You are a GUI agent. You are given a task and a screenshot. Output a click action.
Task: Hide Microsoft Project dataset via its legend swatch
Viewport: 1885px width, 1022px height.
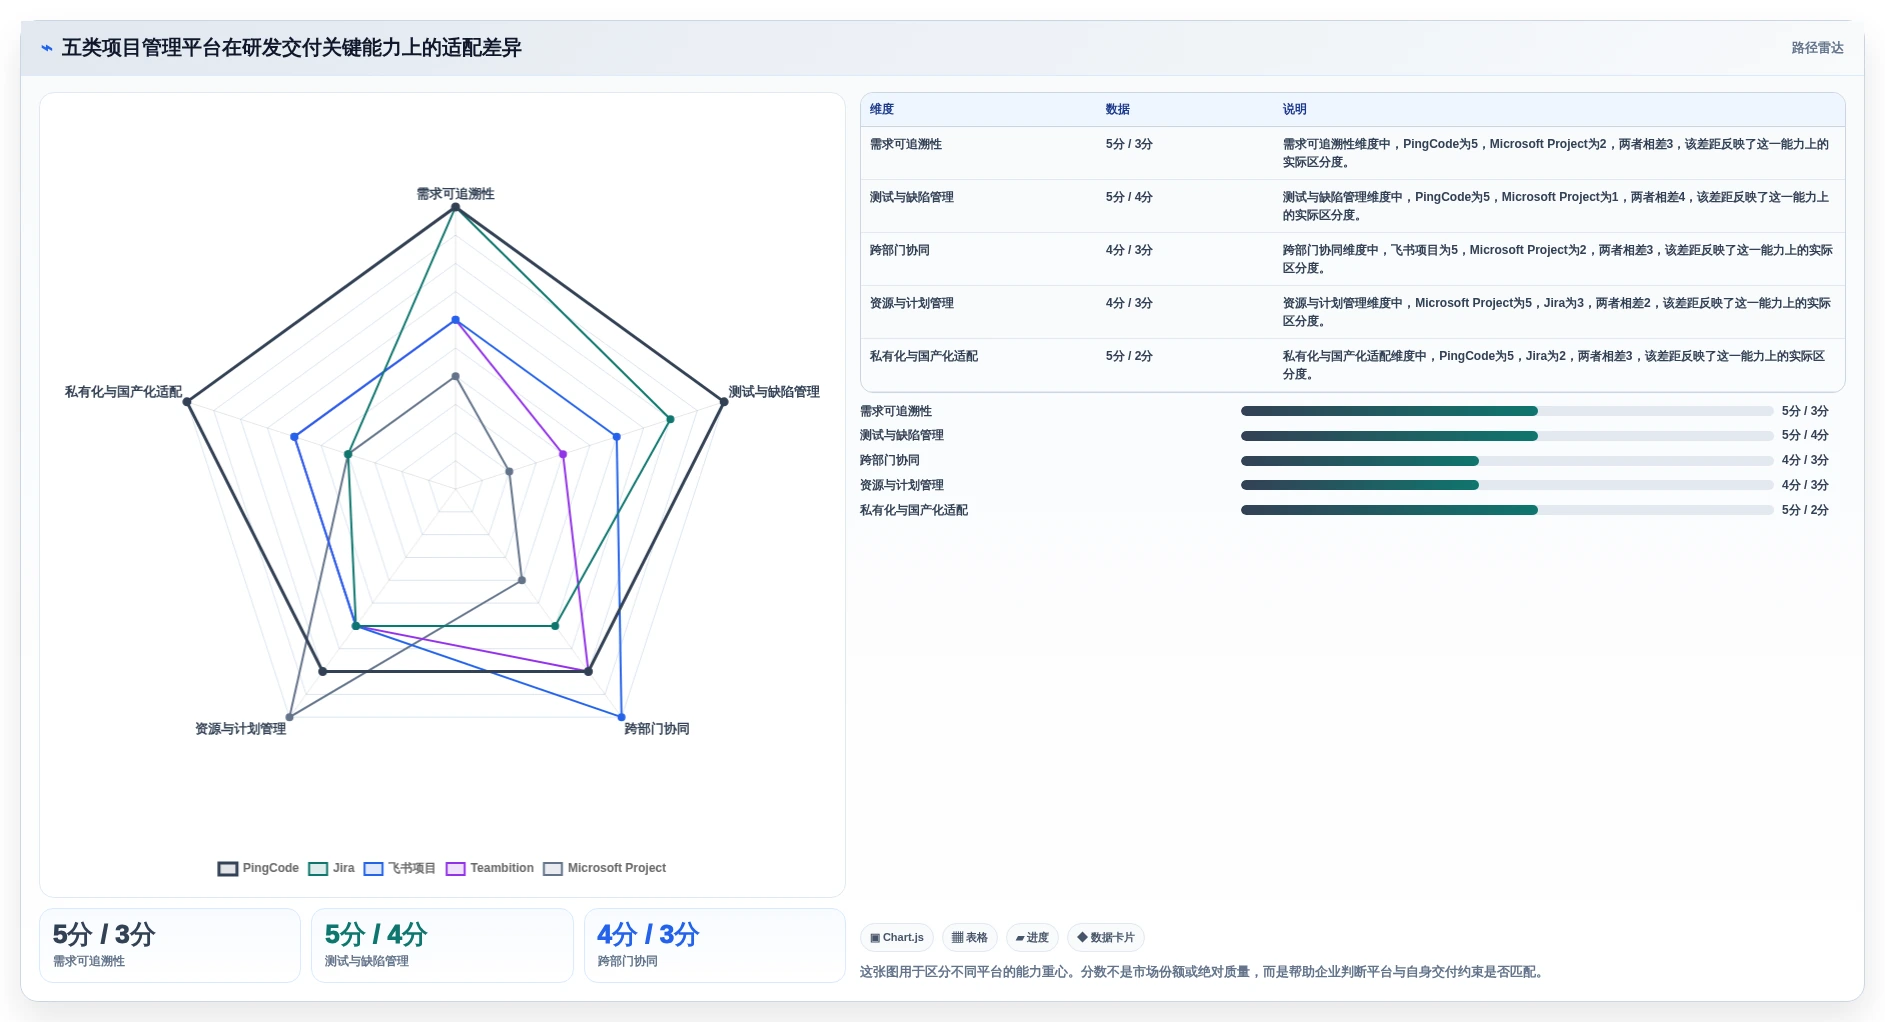coord(553,868)
